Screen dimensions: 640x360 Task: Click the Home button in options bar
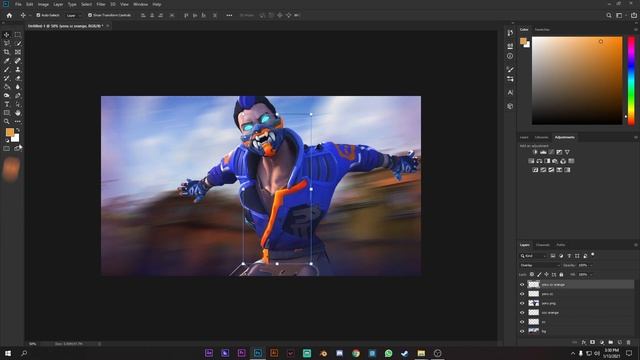(9, 15)
